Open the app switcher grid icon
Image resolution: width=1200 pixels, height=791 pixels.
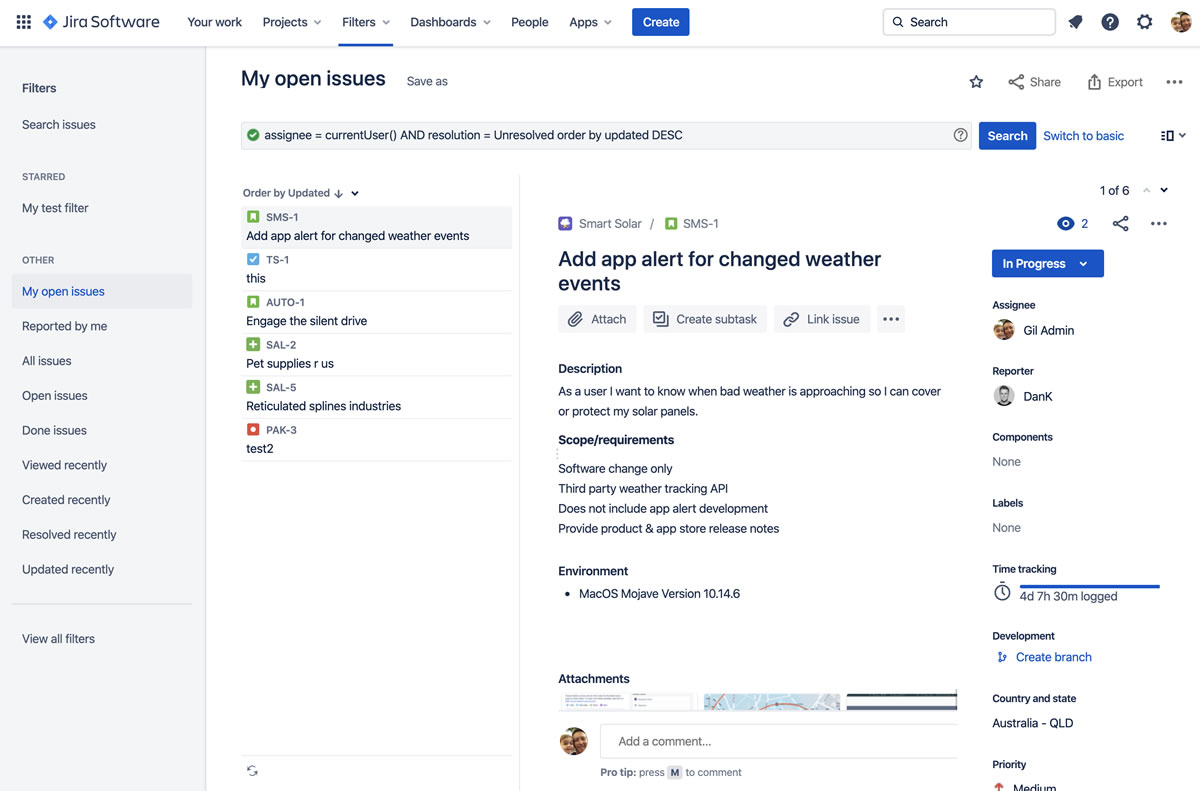click(23, 22)
